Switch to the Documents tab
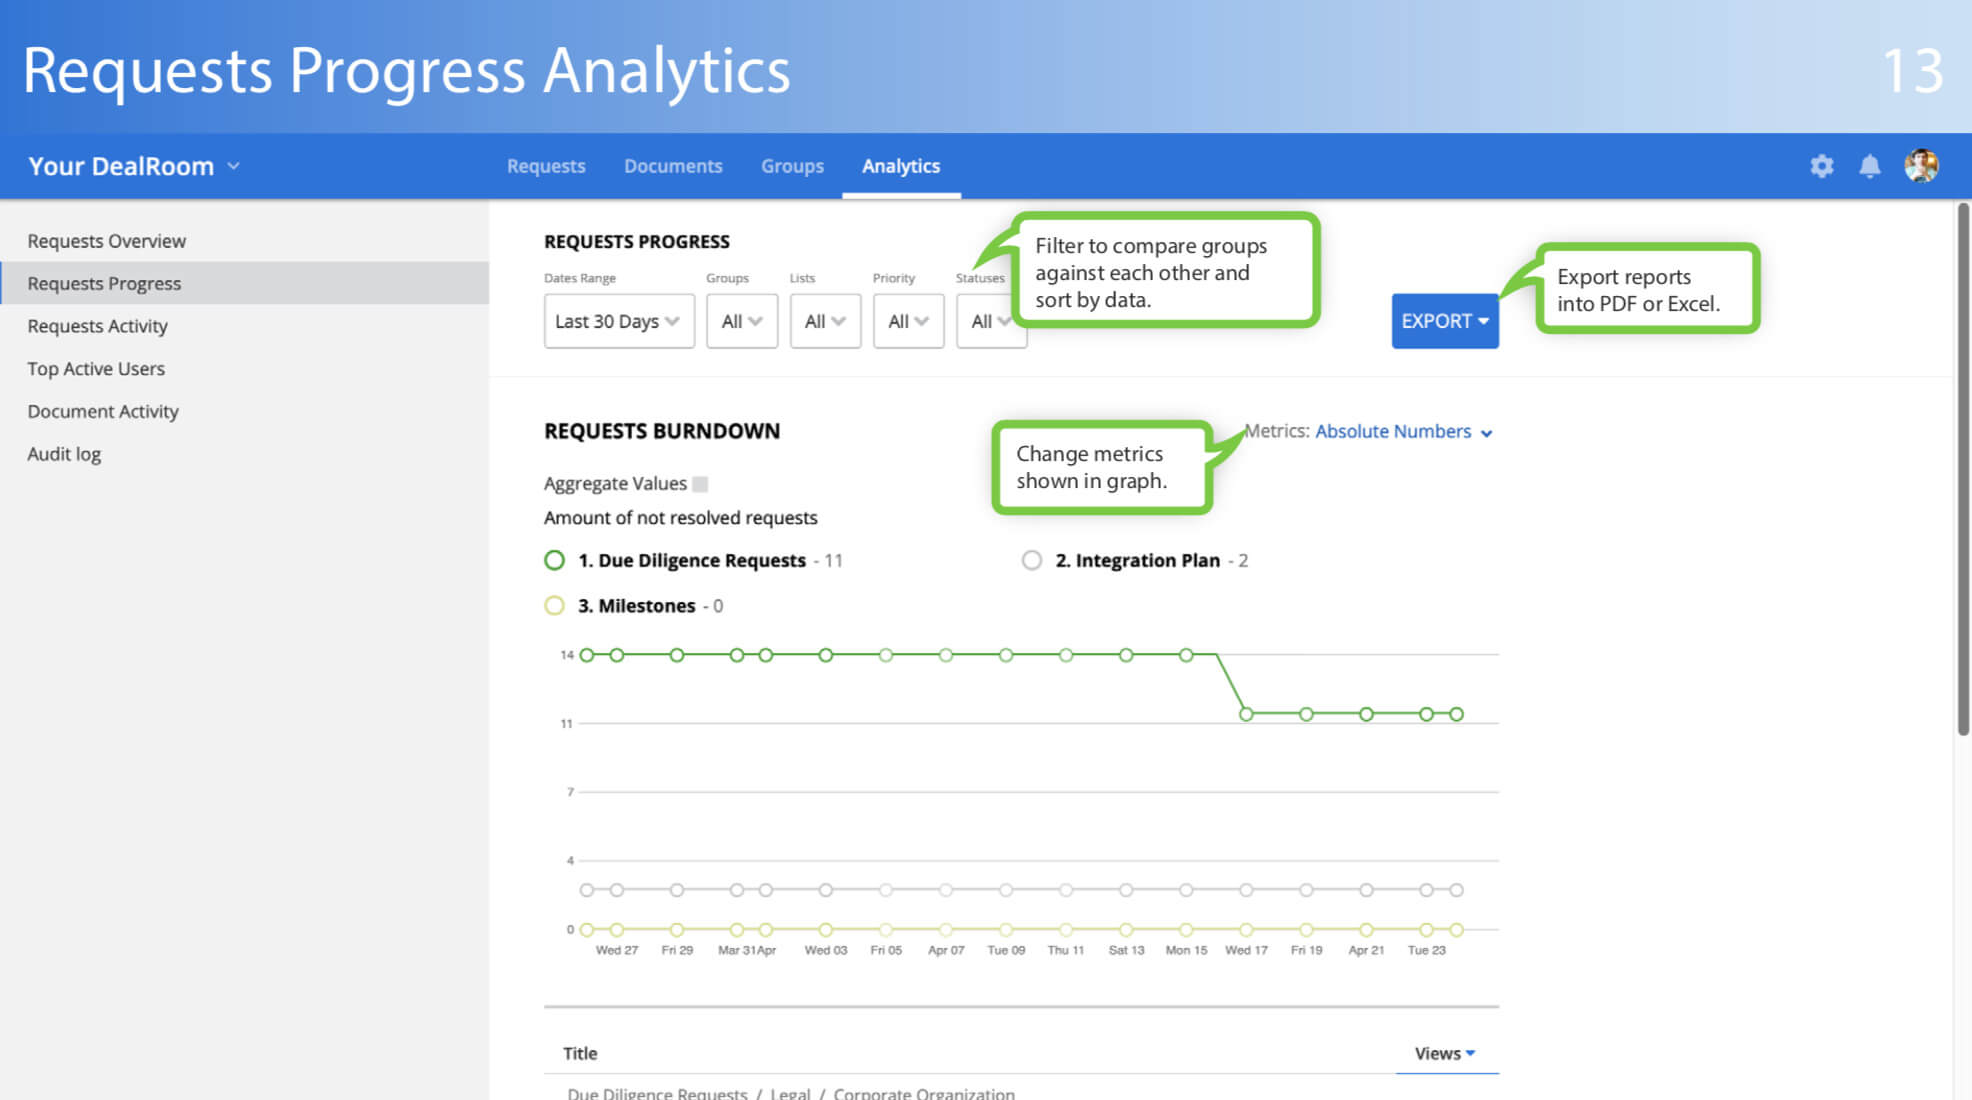1972x1100 pixels. (x=673, y=166)
